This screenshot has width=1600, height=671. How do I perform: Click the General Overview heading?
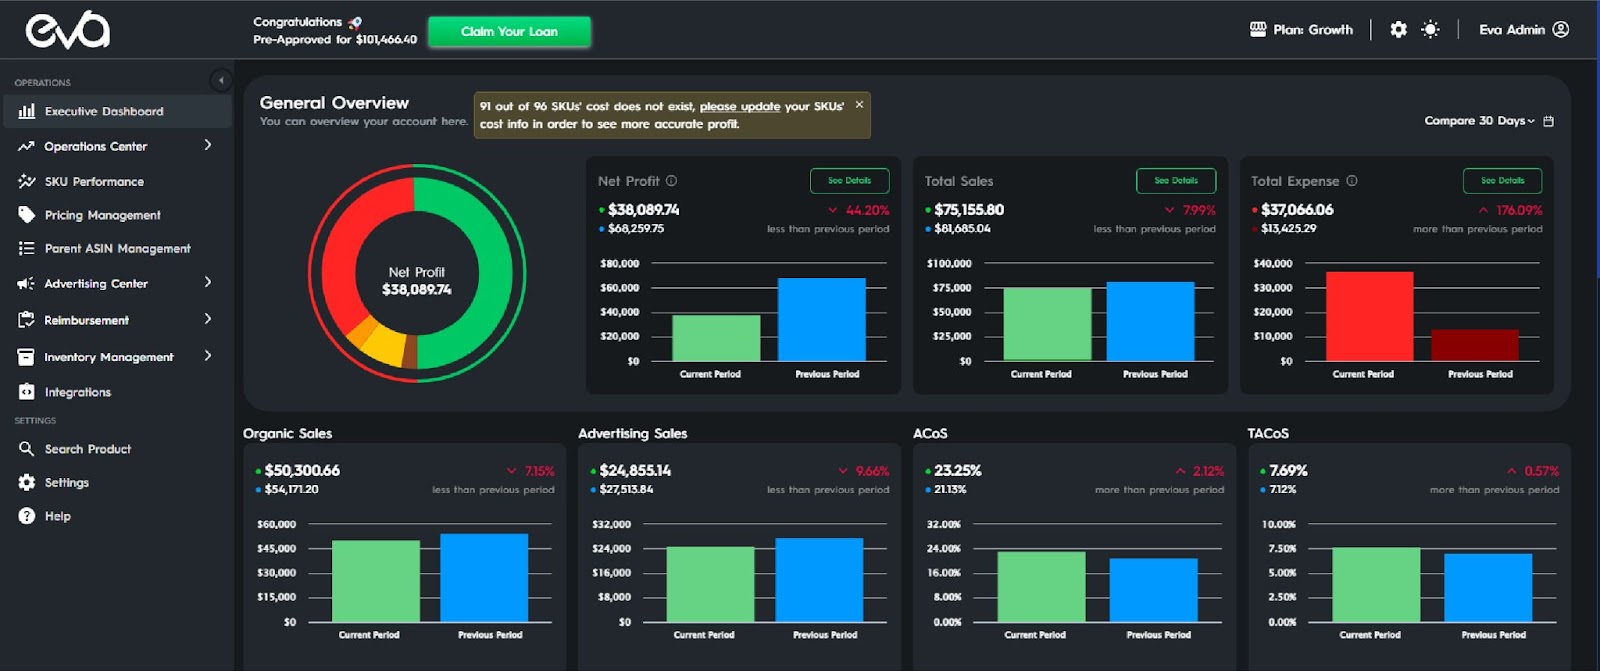pyautogui.click(x=334, y=103)
